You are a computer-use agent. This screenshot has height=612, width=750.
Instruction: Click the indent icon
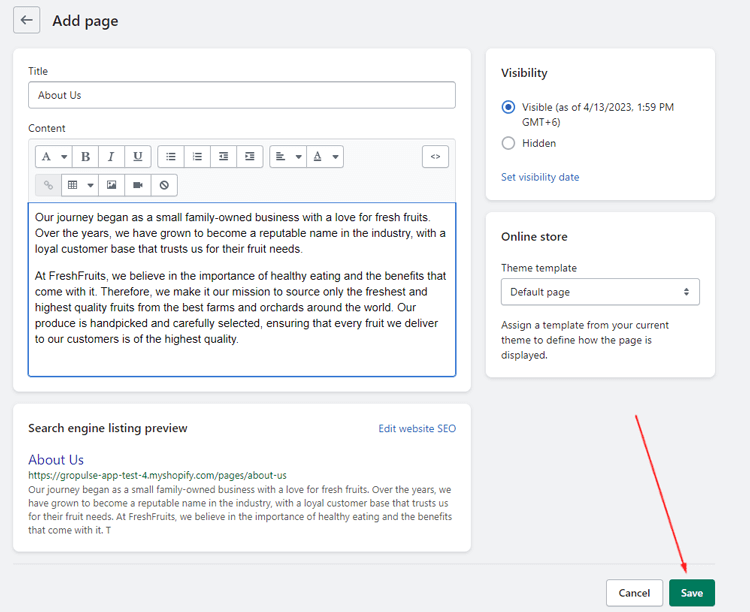pyautogui.click(x=250, y=156)
